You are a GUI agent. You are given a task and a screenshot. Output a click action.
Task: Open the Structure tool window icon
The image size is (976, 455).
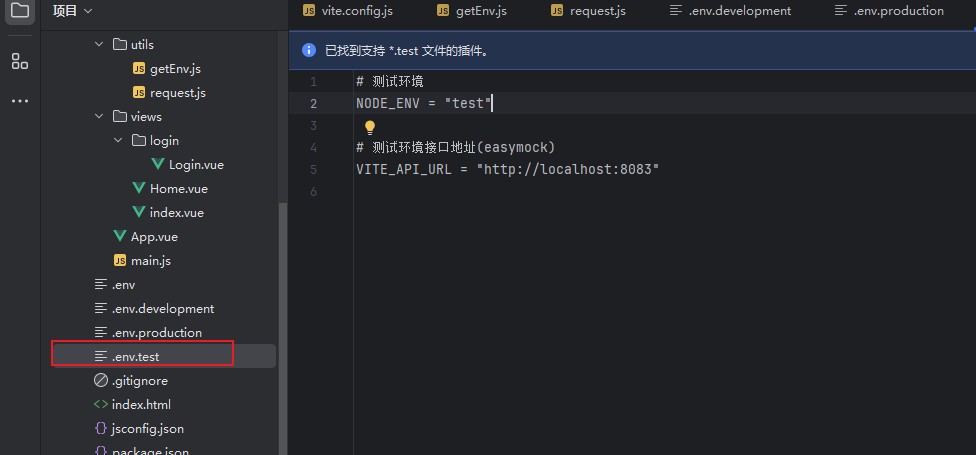[x=20, y=61]
